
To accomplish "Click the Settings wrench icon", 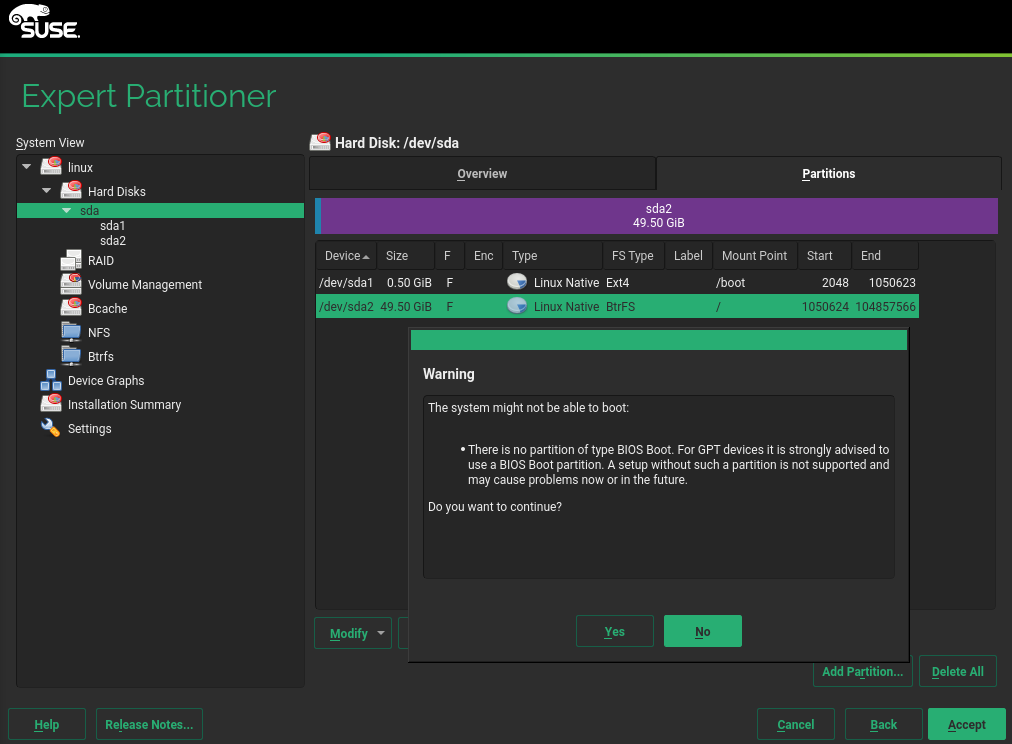I will point(51,429).
